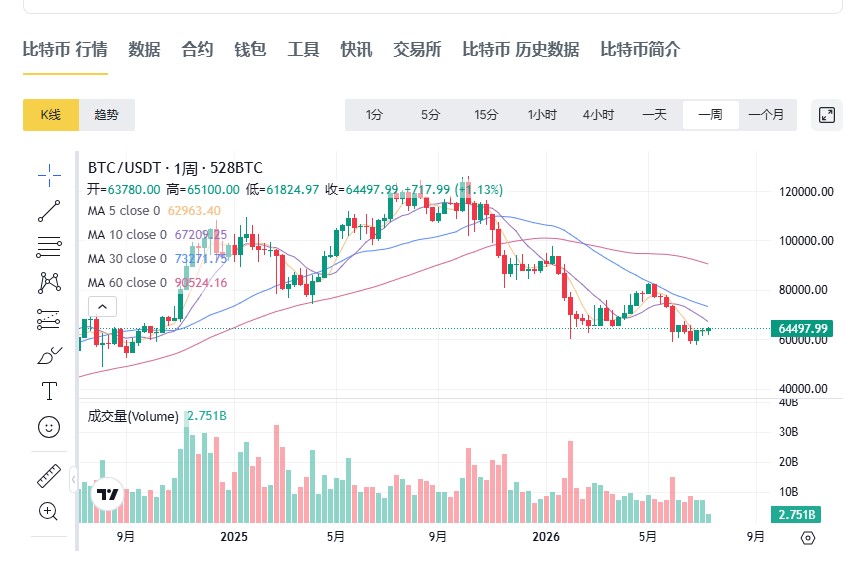Select the text annotation tool
The image size is (859, 569).
tap(49, 391)
